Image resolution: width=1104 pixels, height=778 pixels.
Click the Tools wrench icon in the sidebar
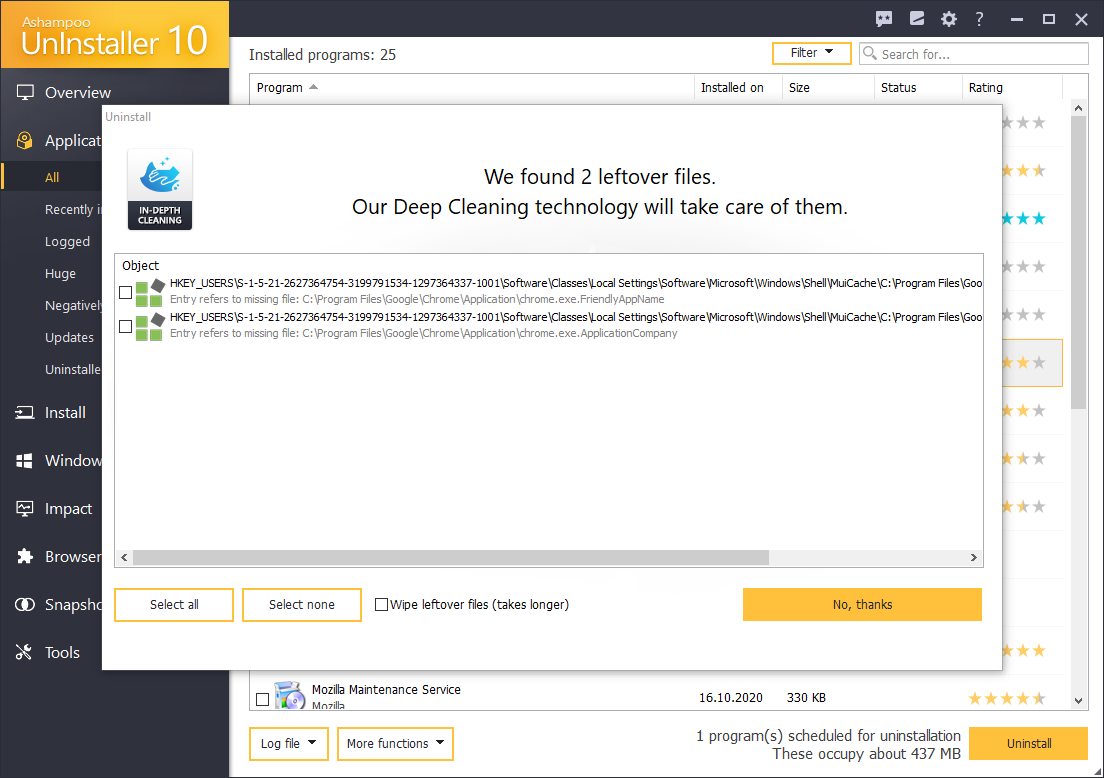pos(22,652)
